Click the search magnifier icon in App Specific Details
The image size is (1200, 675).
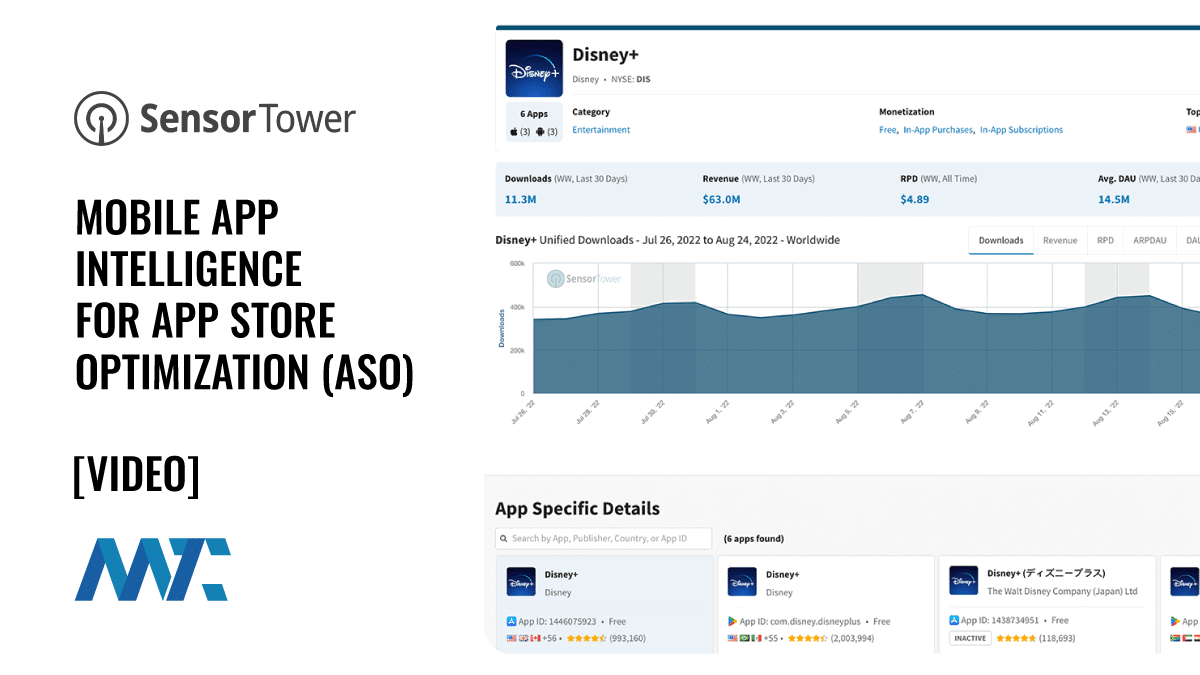click(504, 538)
